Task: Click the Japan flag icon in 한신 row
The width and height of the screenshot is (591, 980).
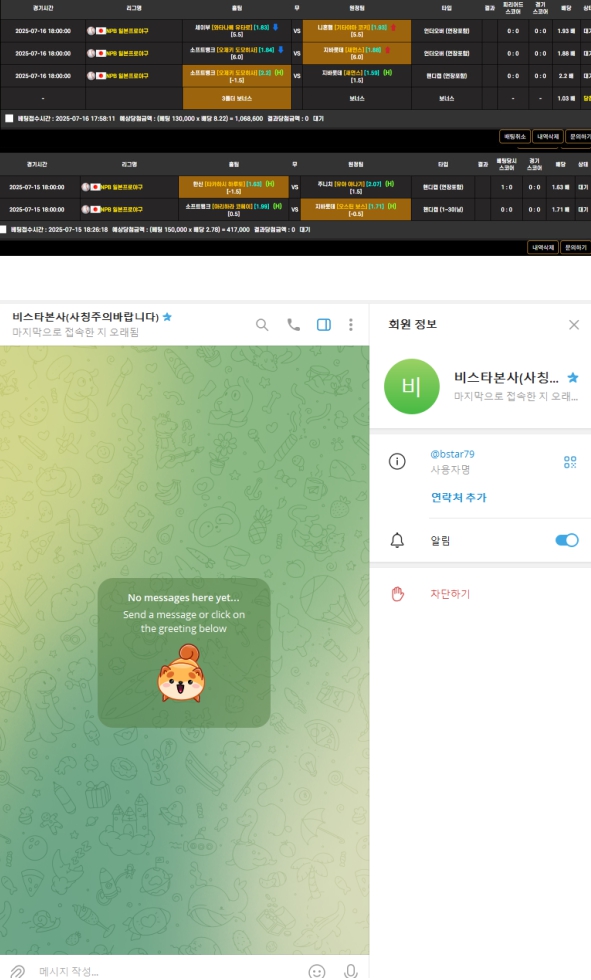Action: (96, 187)
